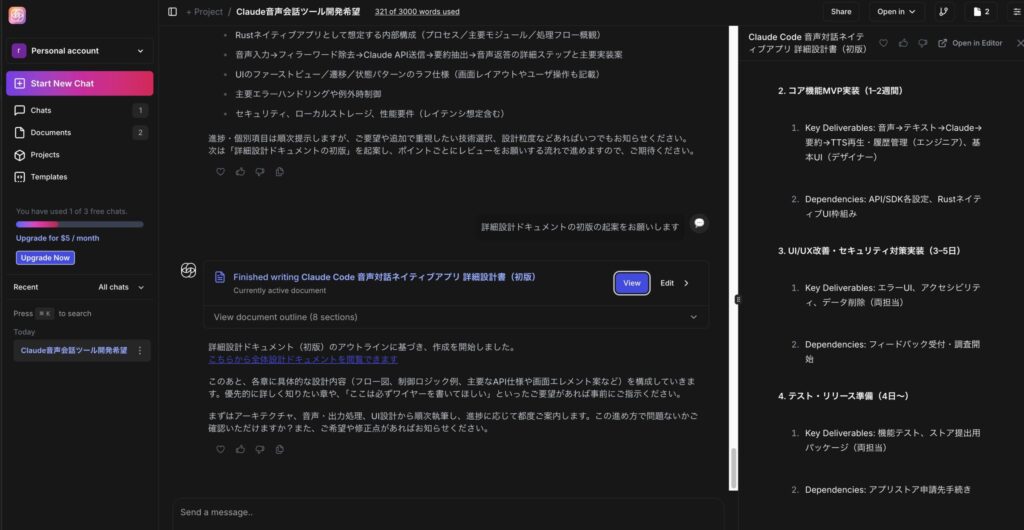Click the panel resize handle between chat and document
The width and height of the screenshot is (1024, 530).
pyautogui.click(x=738, y=300)
